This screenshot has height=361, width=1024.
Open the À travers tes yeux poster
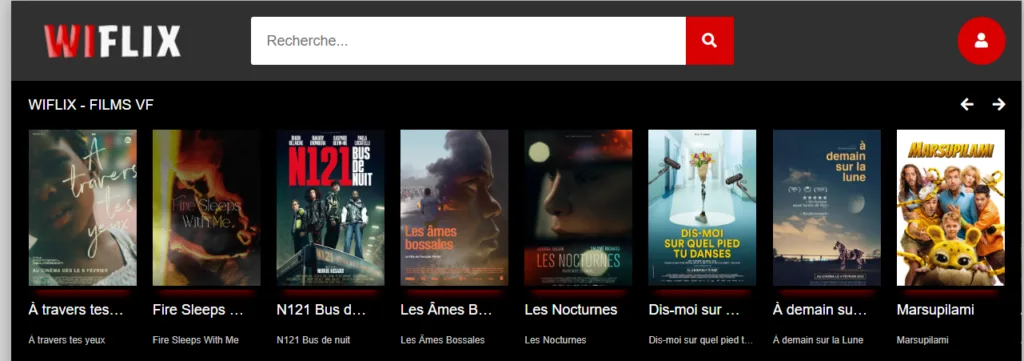point(83,208)
